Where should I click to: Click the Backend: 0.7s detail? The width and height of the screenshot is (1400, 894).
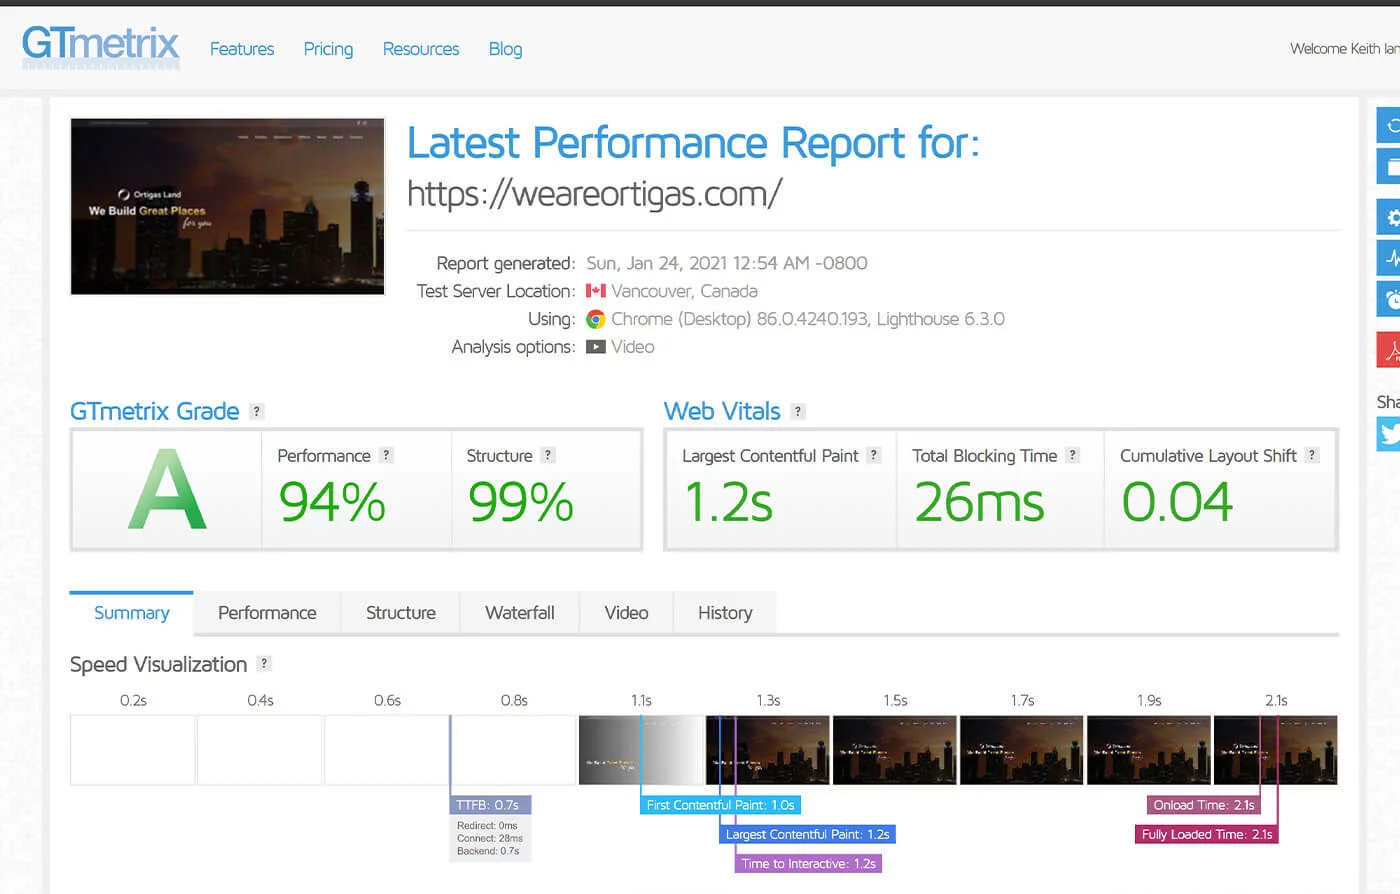coord(488,851)
